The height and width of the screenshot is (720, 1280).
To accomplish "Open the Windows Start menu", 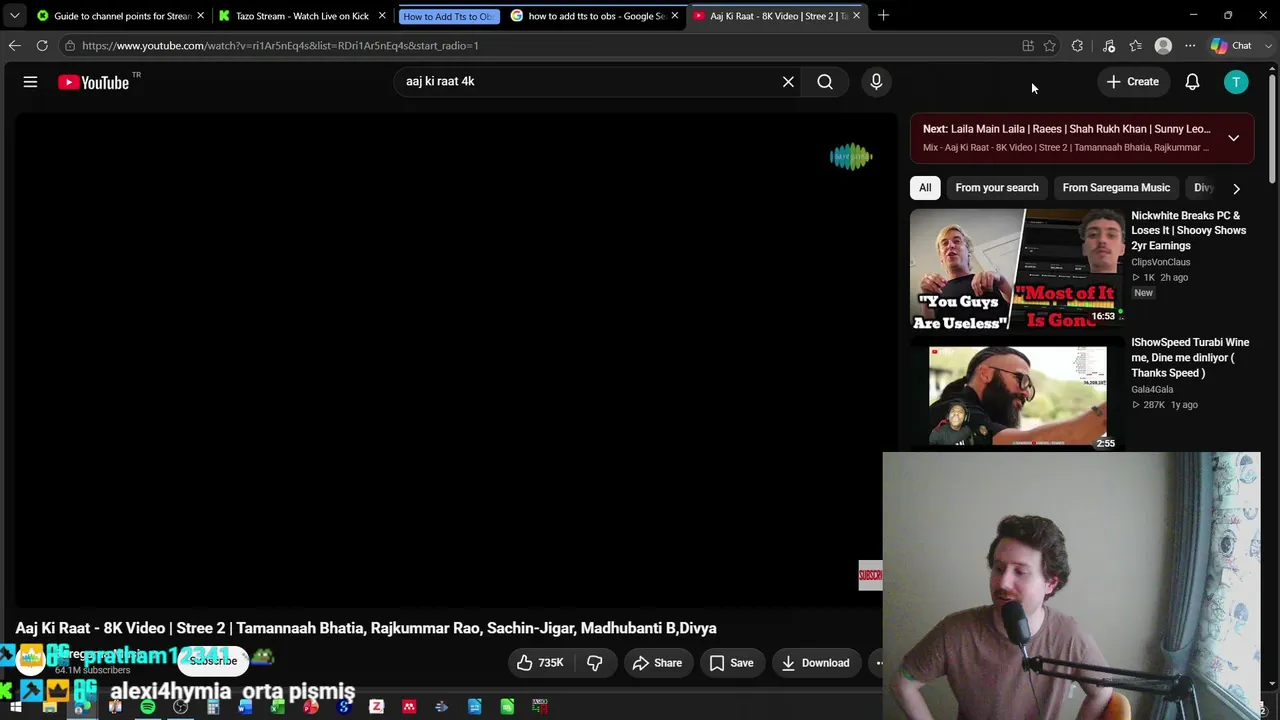I will (x=15, y=708).
